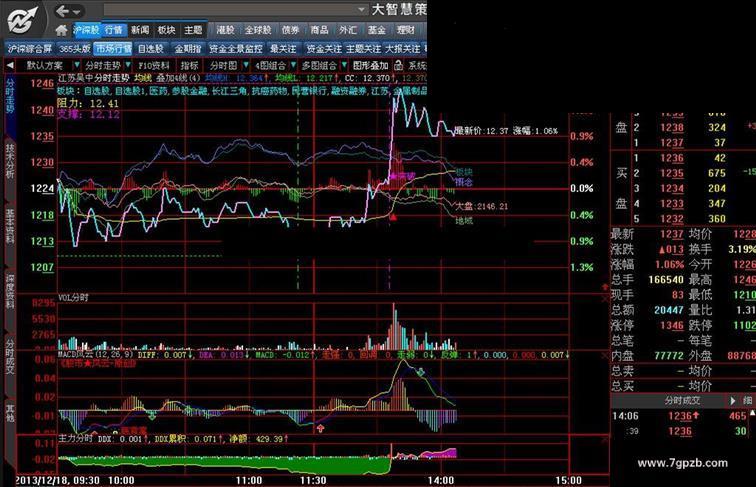756x487 pixels.
Task: Close the 主力分时 sub-panel with x
Action: point(605,441)
